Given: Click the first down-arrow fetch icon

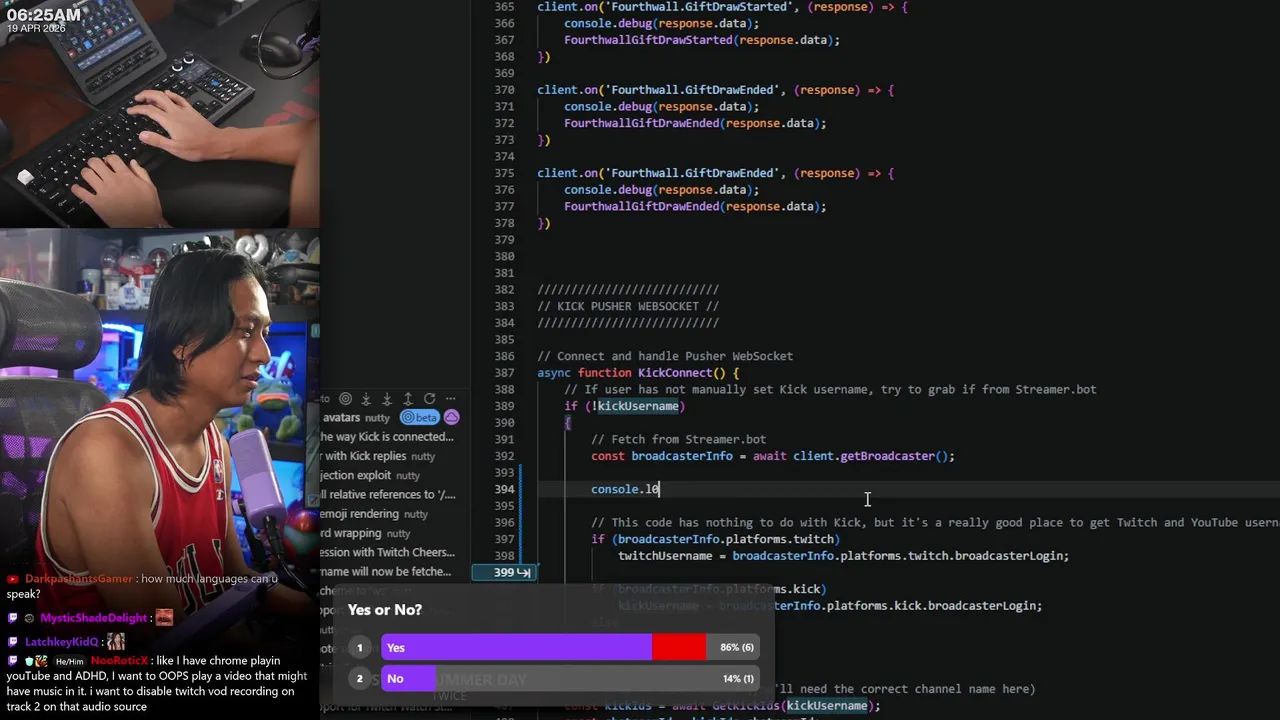Looking at the screenshot, I should click(366, 399).
